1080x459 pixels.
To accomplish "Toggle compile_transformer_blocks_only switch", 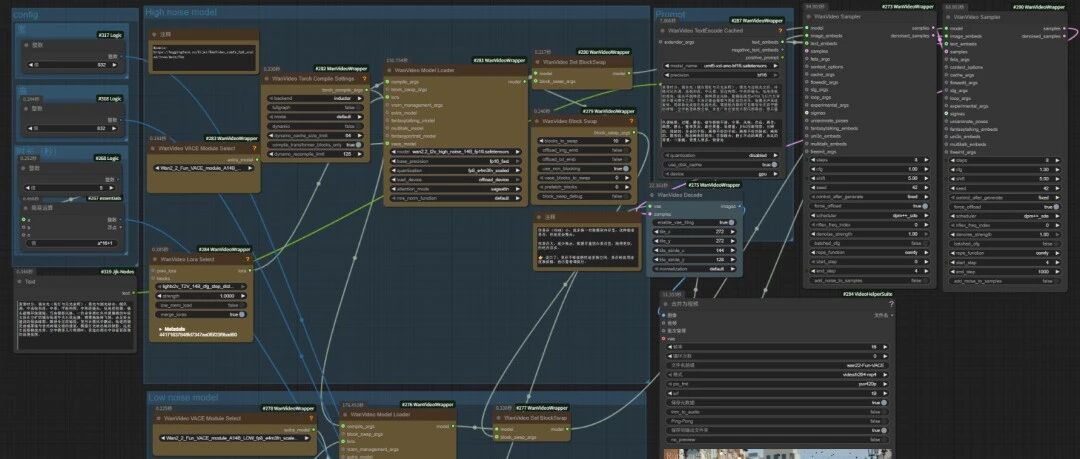I will pyautogui.click(x=317, y=145).
